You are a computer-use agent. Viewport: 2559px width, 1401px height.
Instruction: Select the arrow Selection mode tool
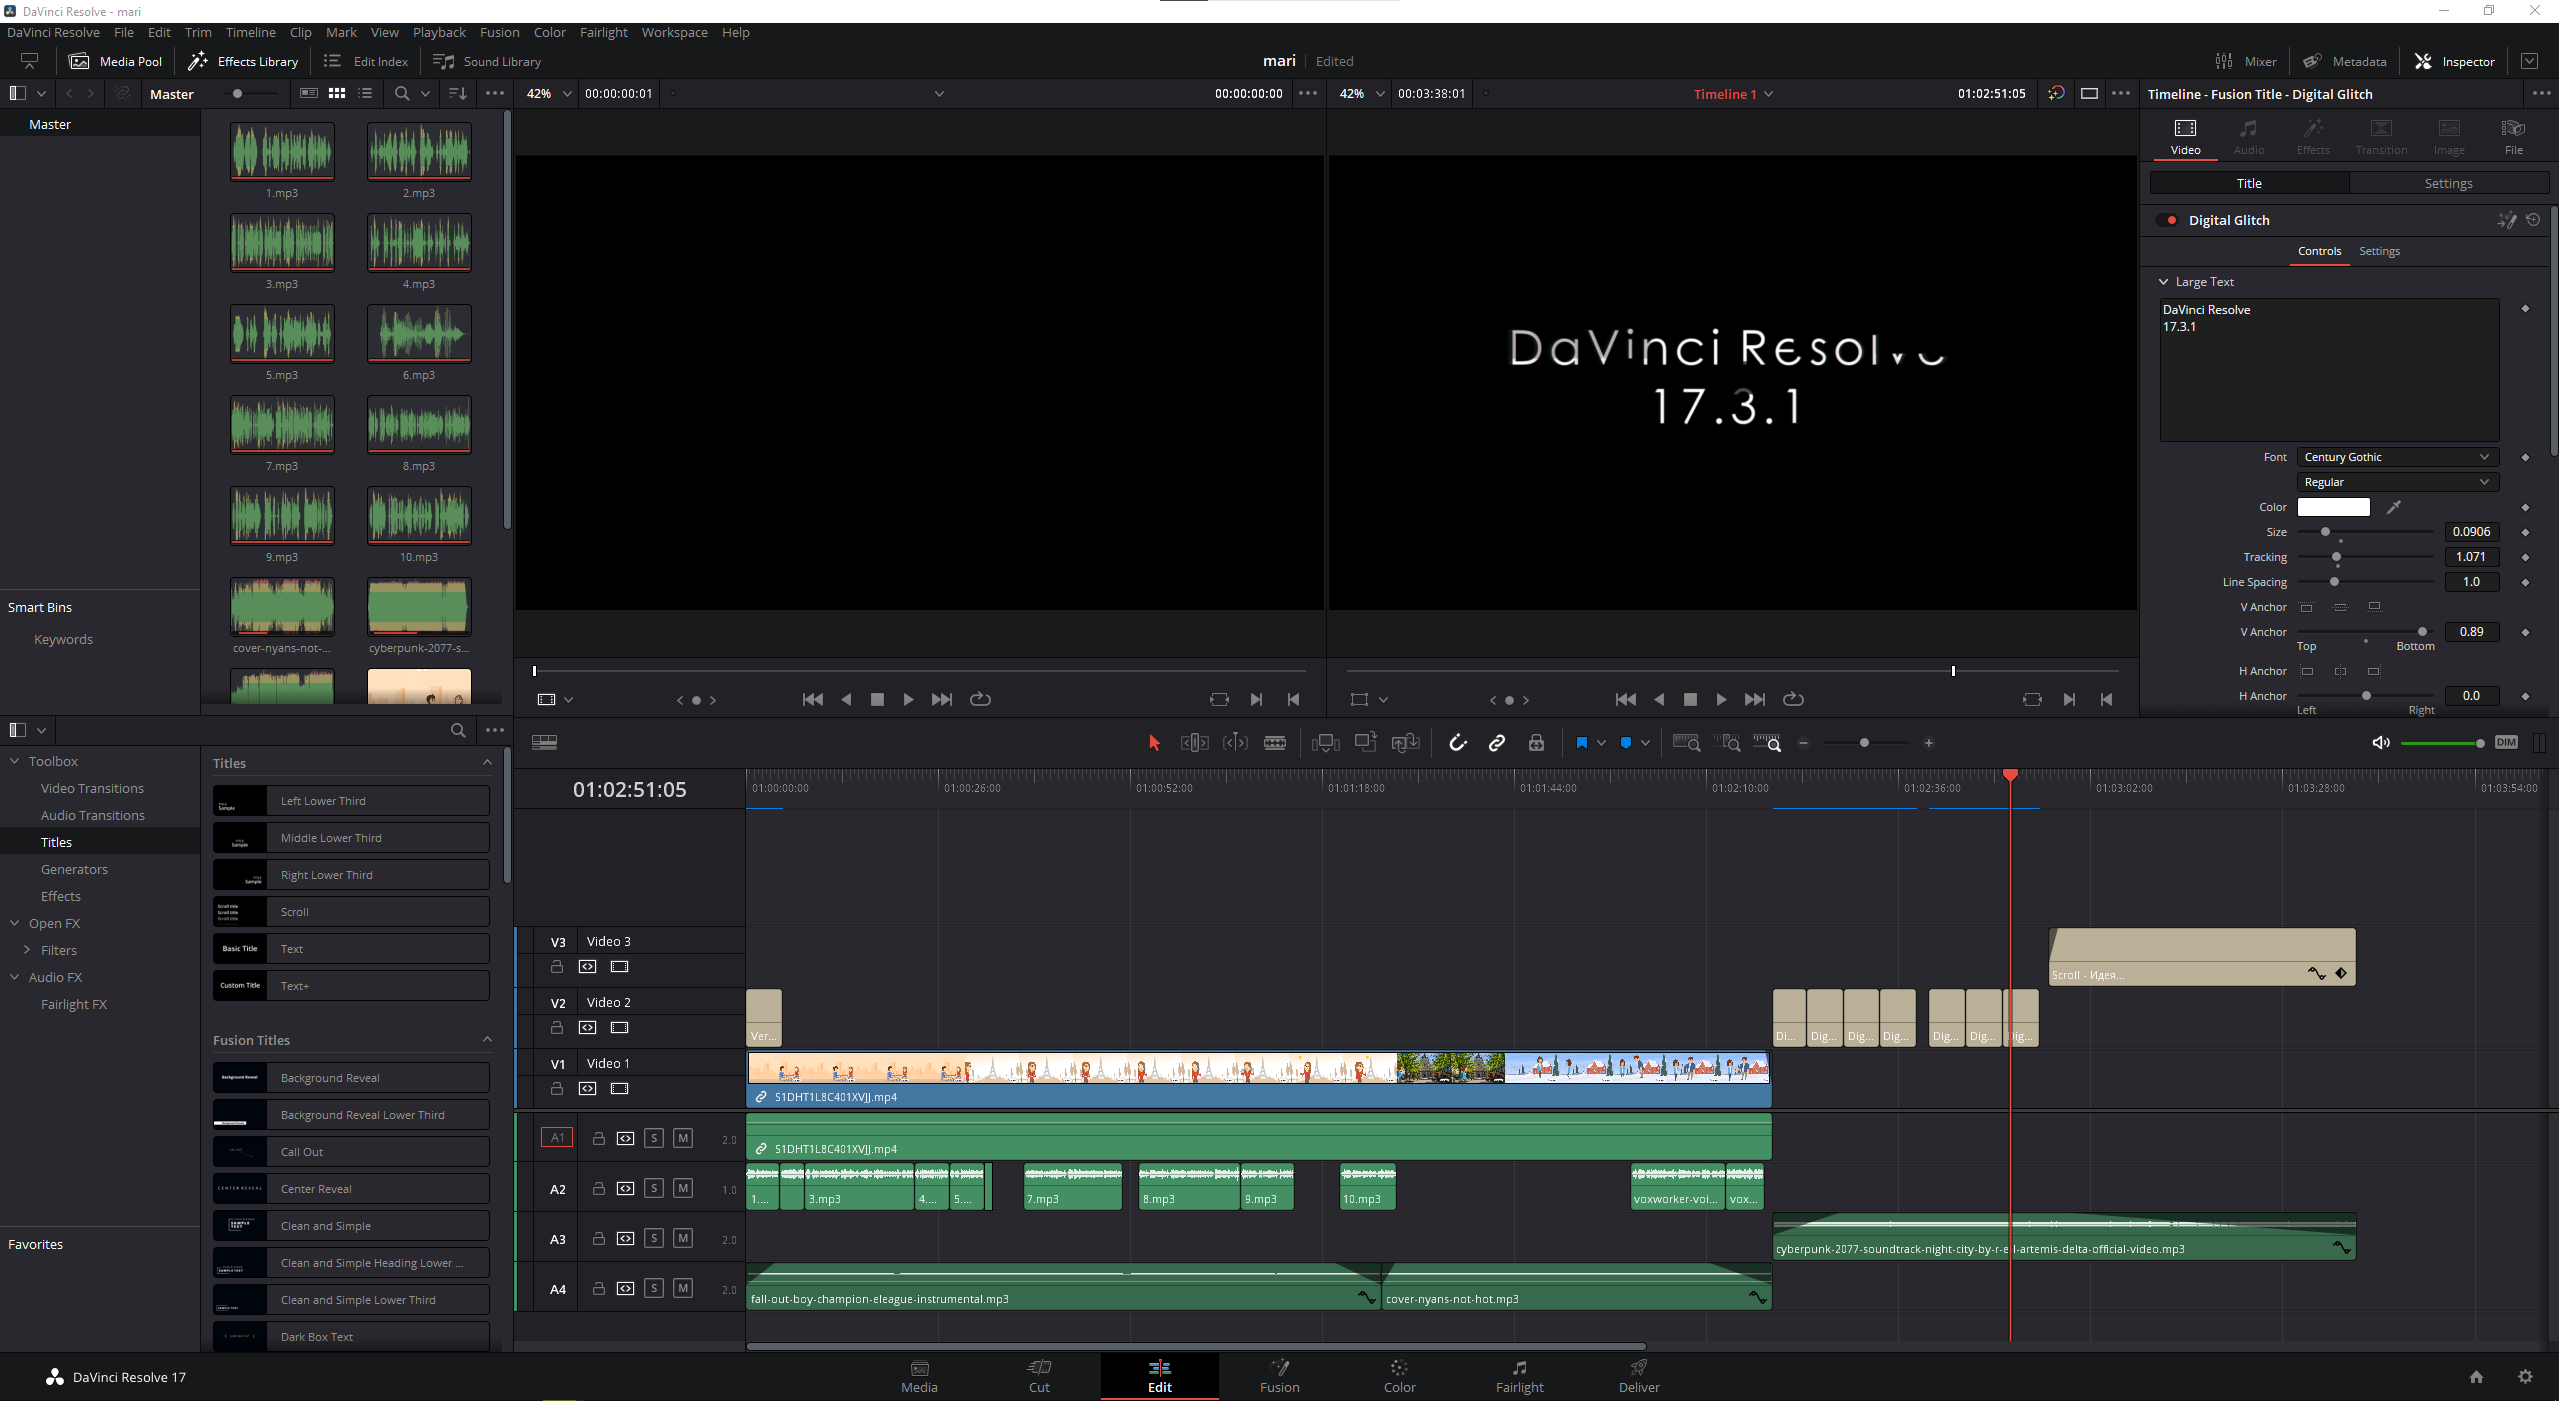(x=1154, y=743)
